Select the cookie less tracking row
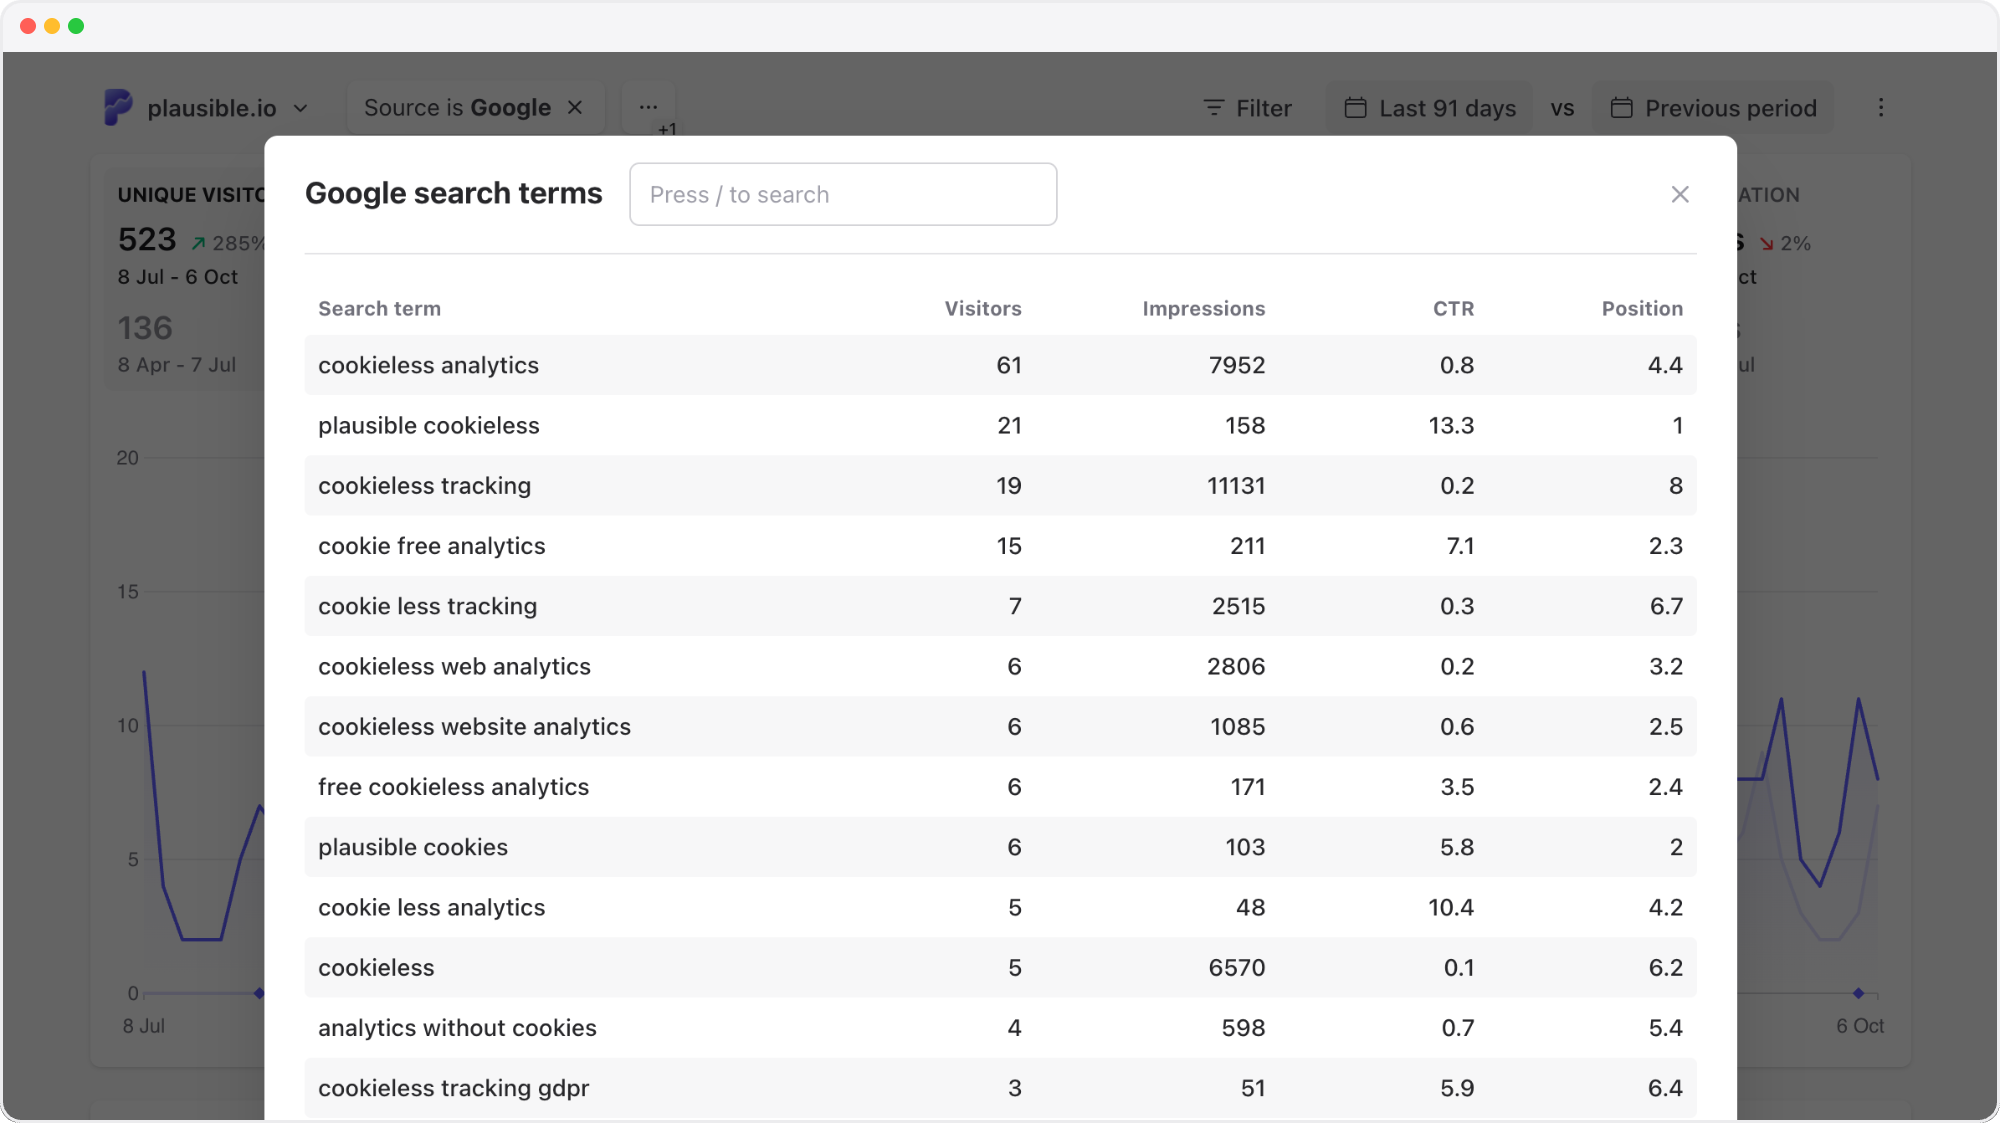Screen dimensions: 2000x1123 pos(1000,606)
